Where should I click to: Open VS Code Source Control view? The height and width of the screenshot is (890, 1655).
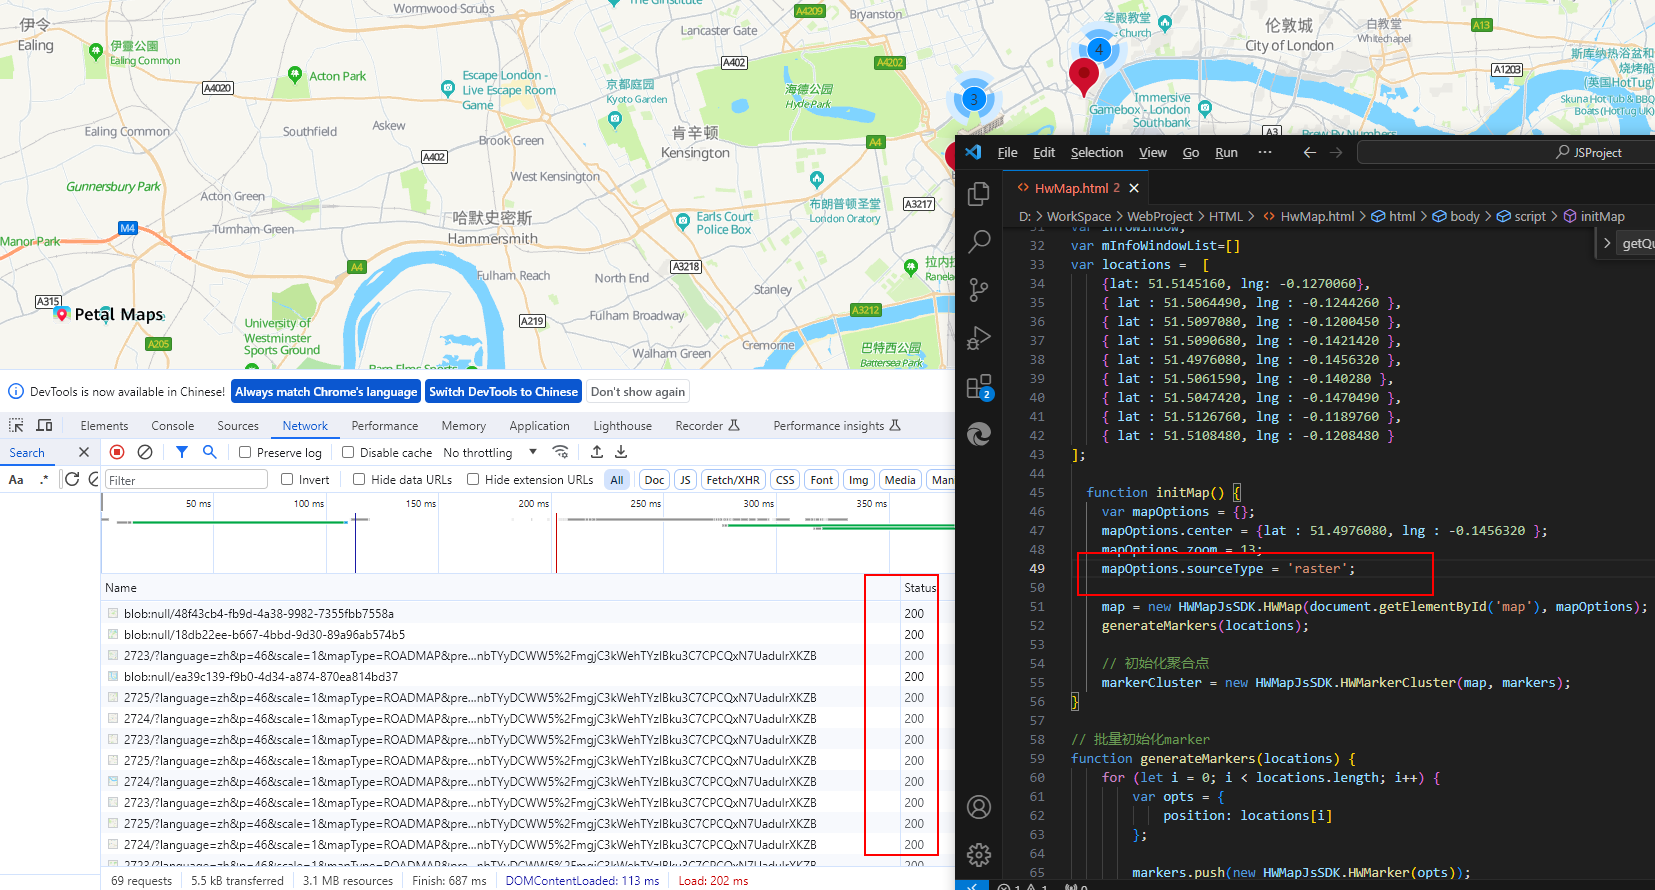[979, 289]
